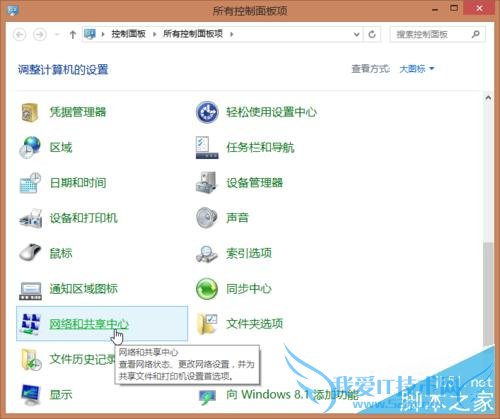This screenshot has width=500, height=419.
Task: Open 索引选项 link
Action: [x=249, y=253]
